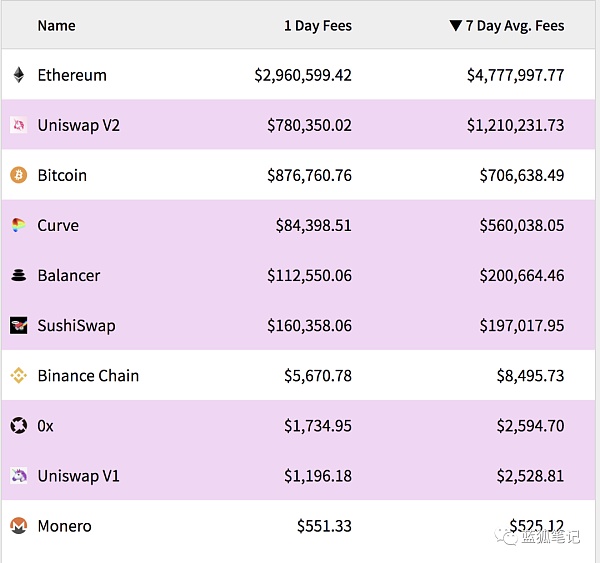600x563 pixels.
Task: Click the Ethereum diamond logo icon
Action: (x=18, y=75)
